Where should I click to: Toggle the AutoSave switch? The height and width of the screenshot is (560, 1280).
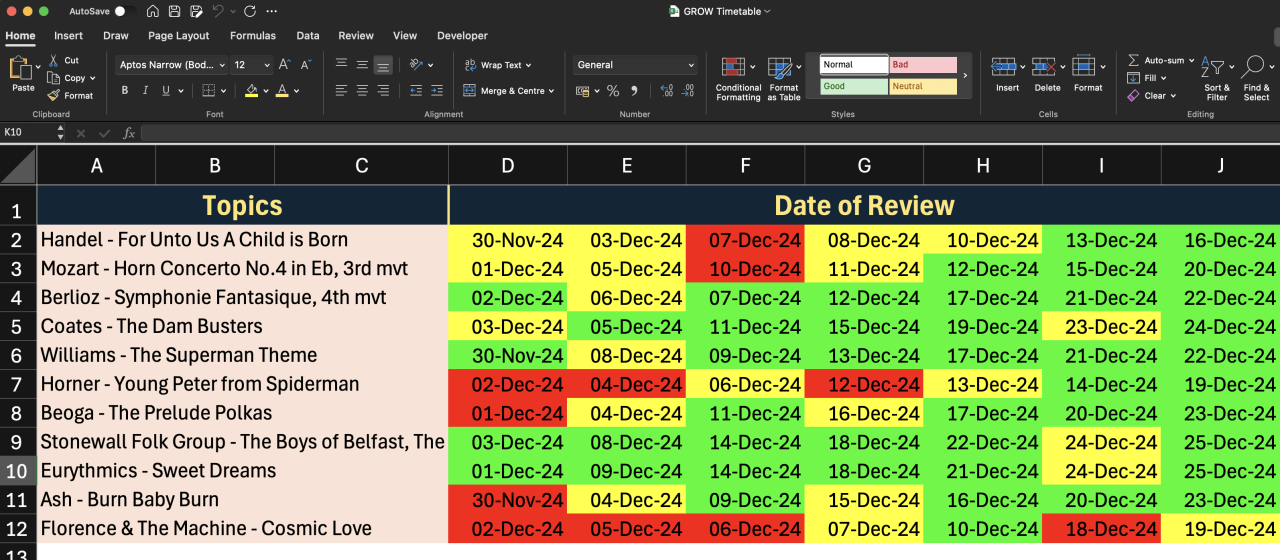pyautogui.click(x=124, y=11)
